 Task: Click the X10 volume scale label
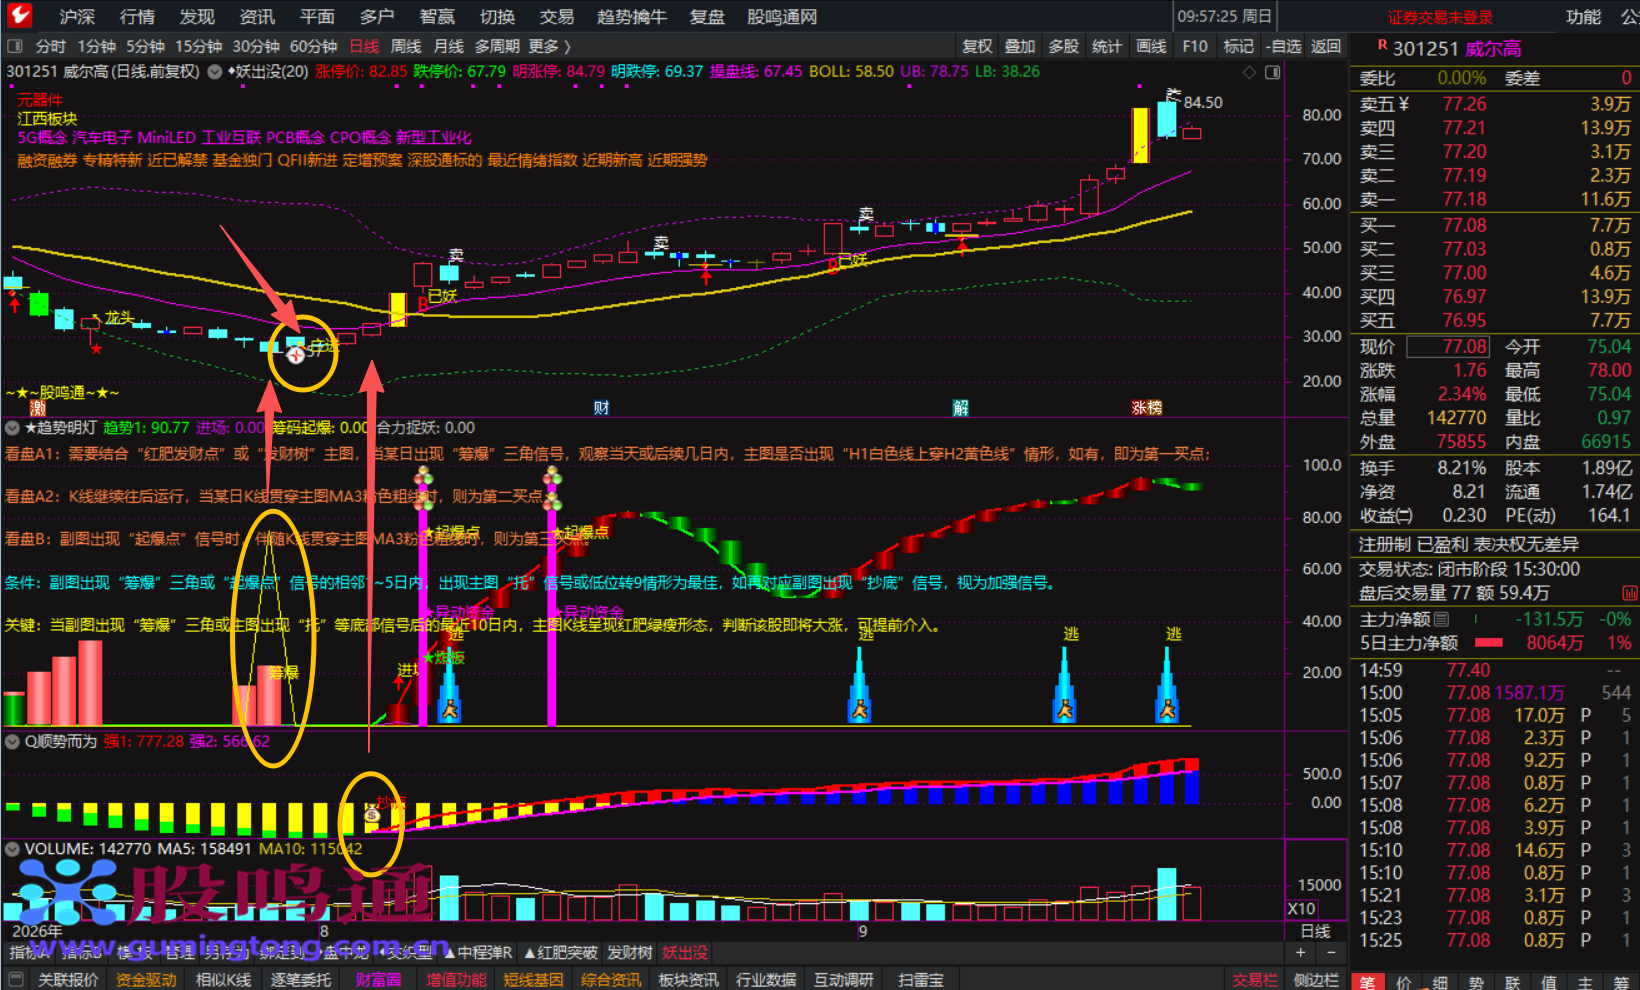click(1301, 909)
